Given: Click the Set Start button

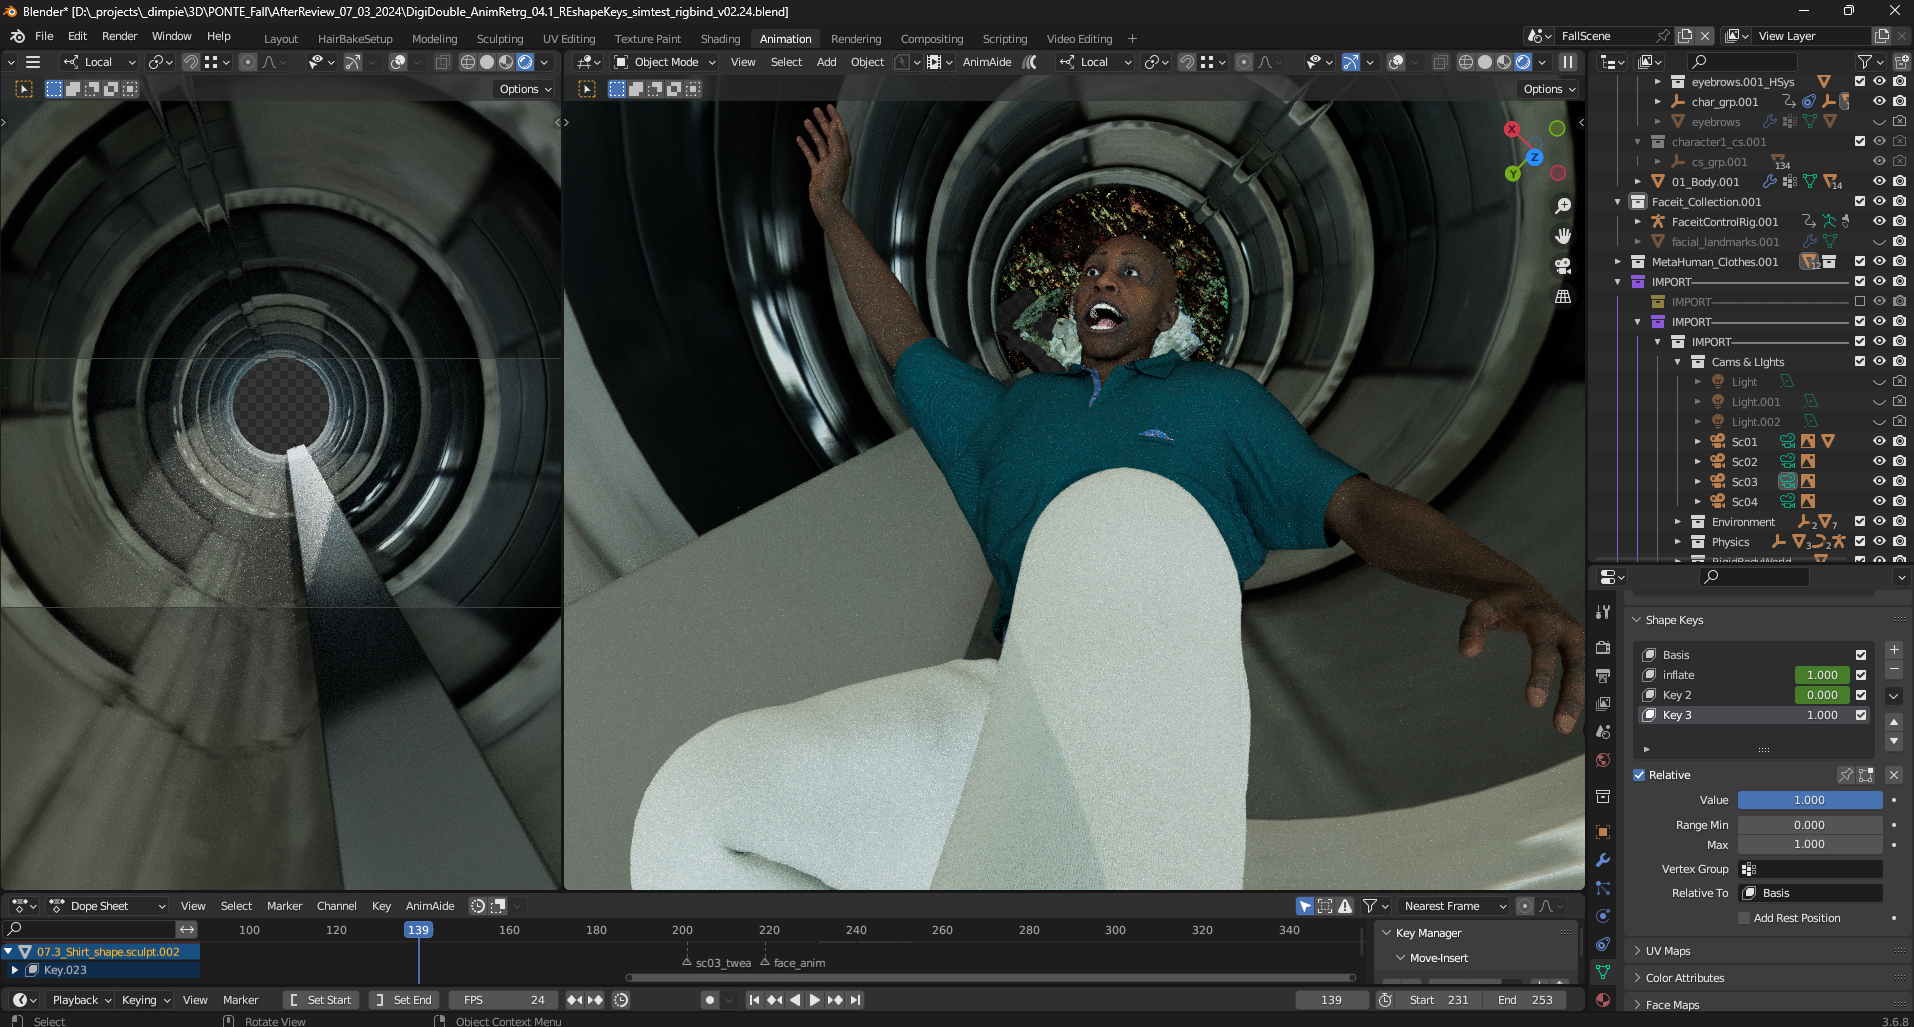Looking at the screenshot, I should click(x=320, y=1000).
